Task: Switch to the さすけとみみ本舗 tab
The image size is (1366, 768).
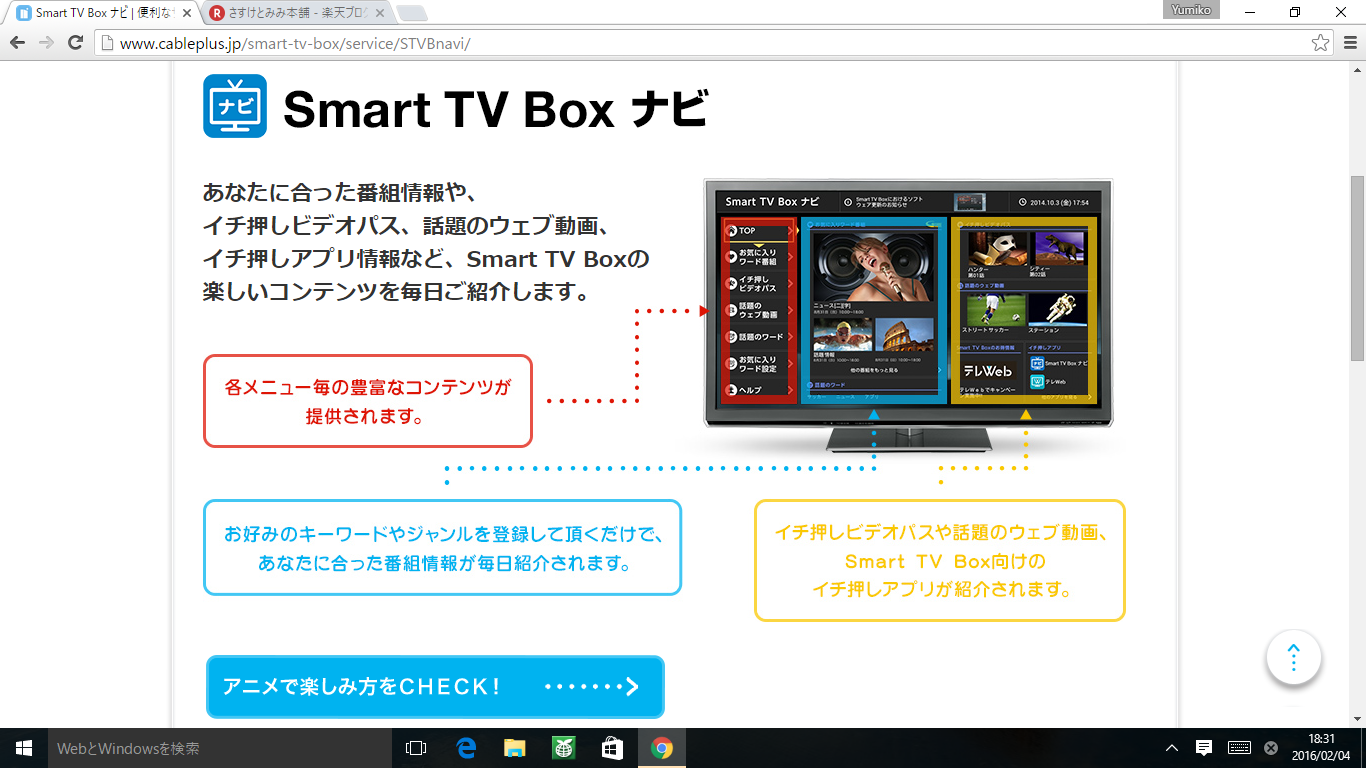Action: (x=295, y=14)
